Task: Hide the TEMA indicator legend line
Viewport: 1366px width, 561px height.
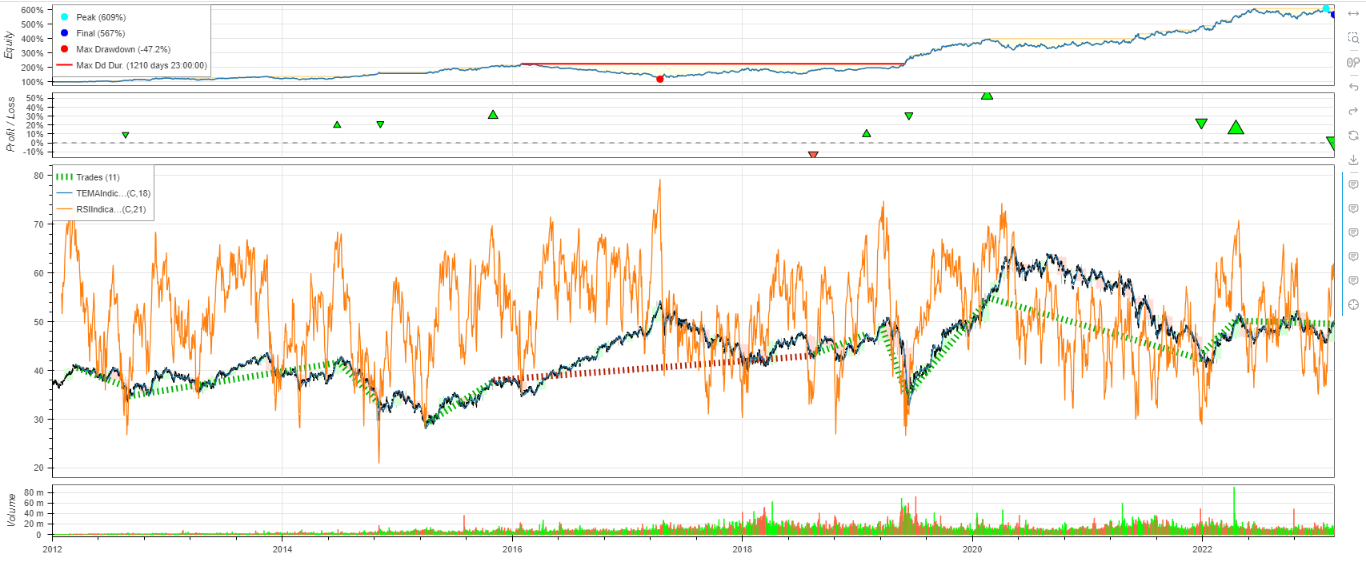Action: tap(112, 193)
